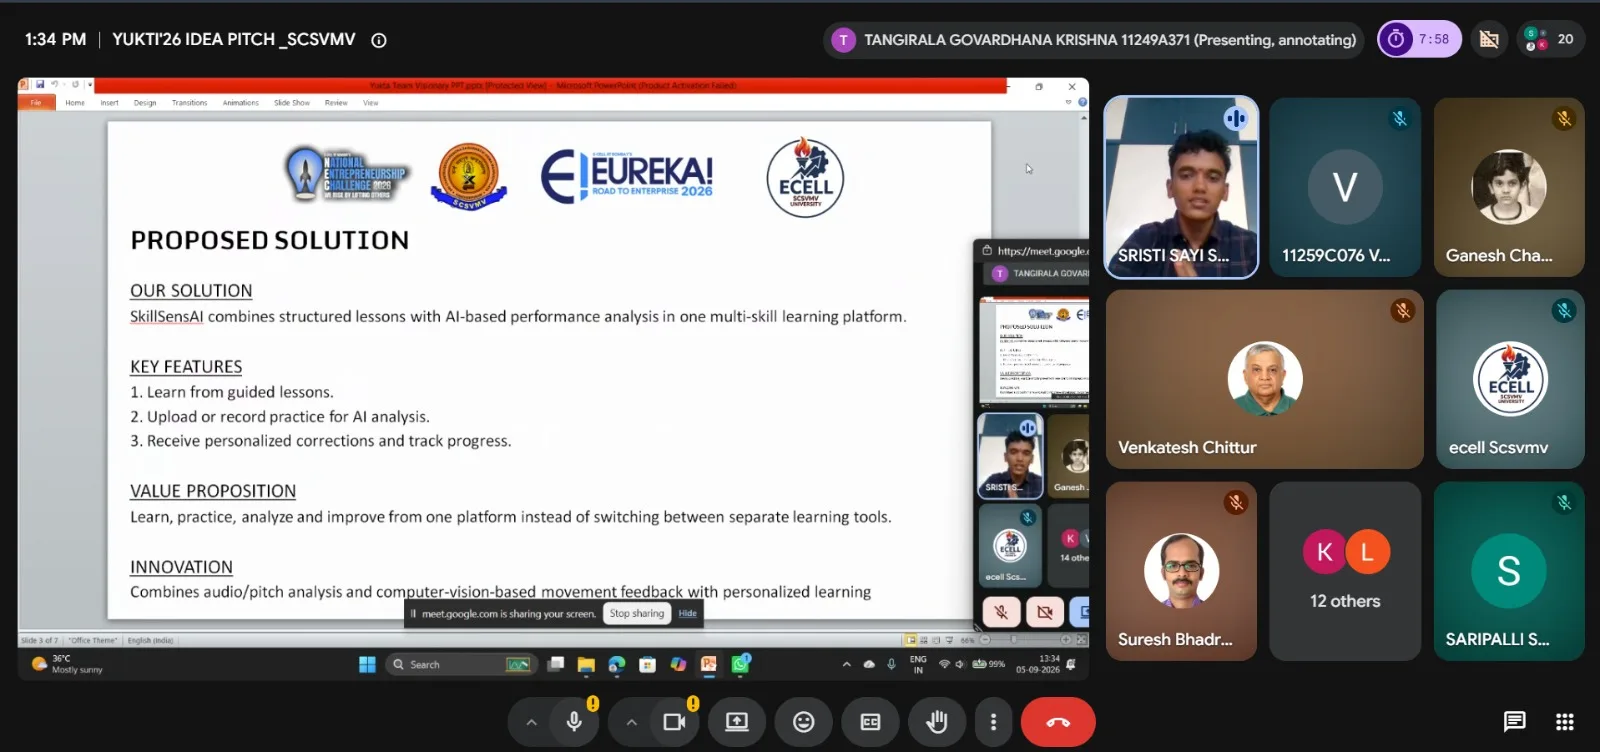1600x752 pixels.
Task: Switch to PowerPoint View tab
Action: 371,102
